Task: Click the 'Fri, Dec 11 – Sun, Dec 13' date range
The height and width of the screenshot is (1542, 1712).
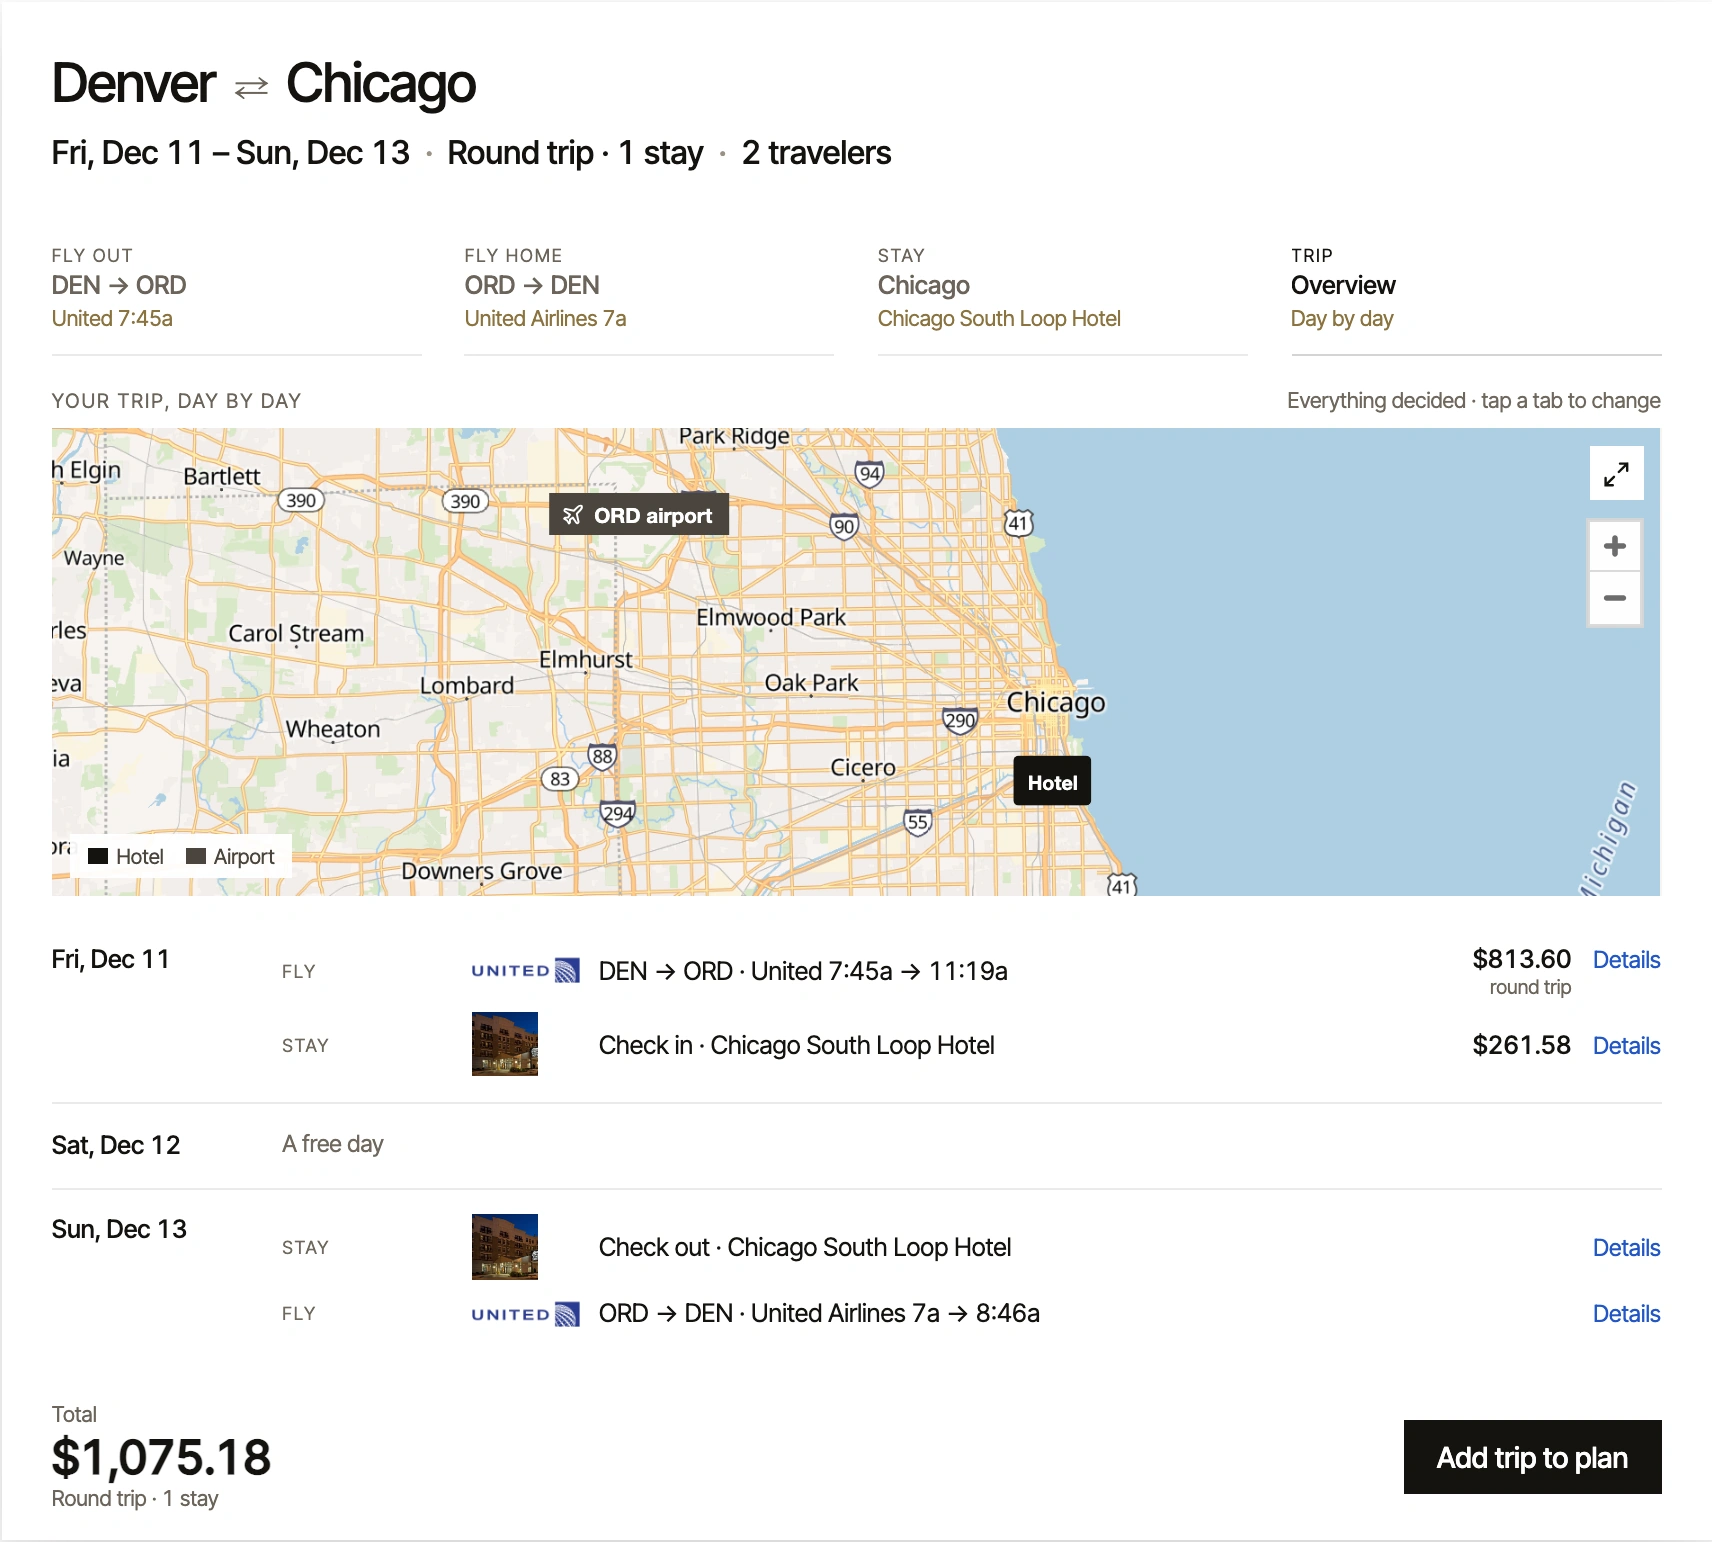Action: 231,153
